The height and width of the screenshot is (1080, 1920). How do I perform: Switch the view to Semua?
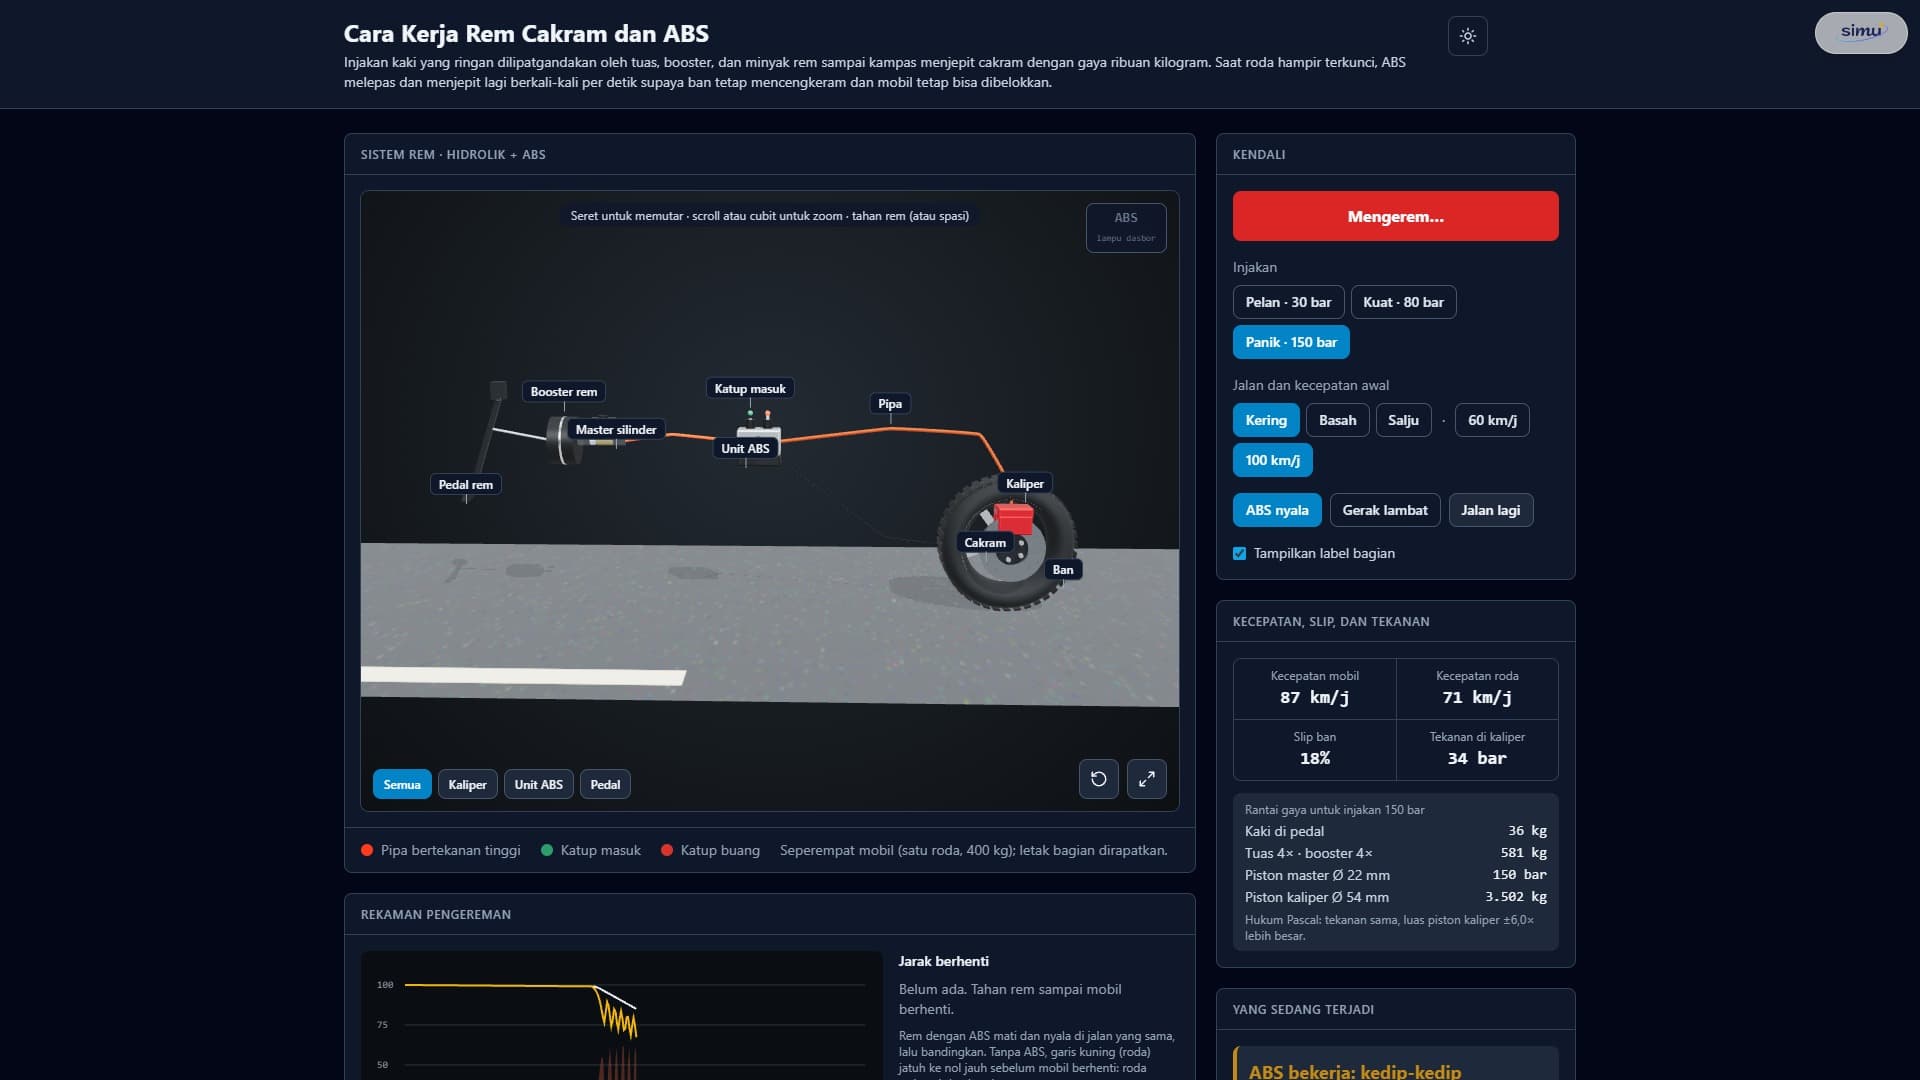[x=402, y=784]
